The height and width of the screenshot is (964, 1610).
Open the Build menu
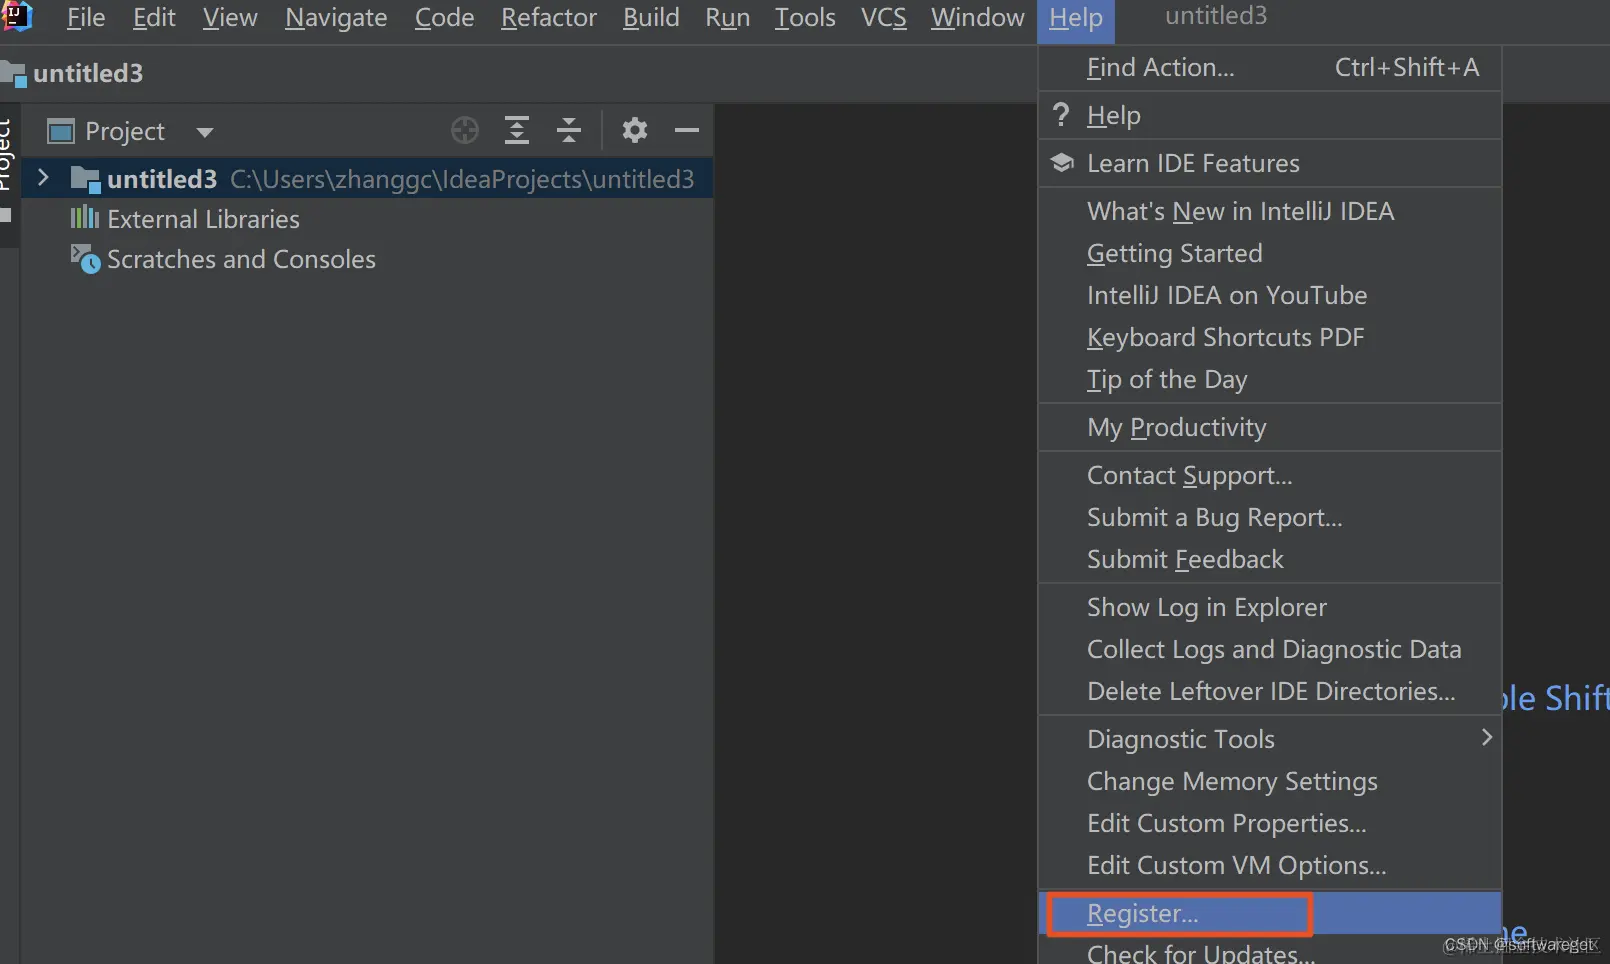tap(651, 18)
